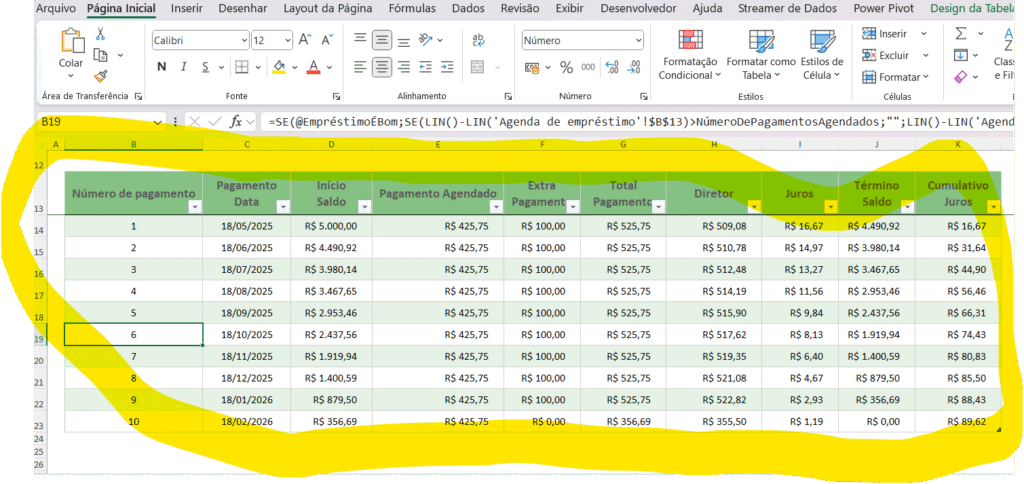1024x484 pixels.
Task: Open the fill color dropdown arrow
Action: point(295,67)
